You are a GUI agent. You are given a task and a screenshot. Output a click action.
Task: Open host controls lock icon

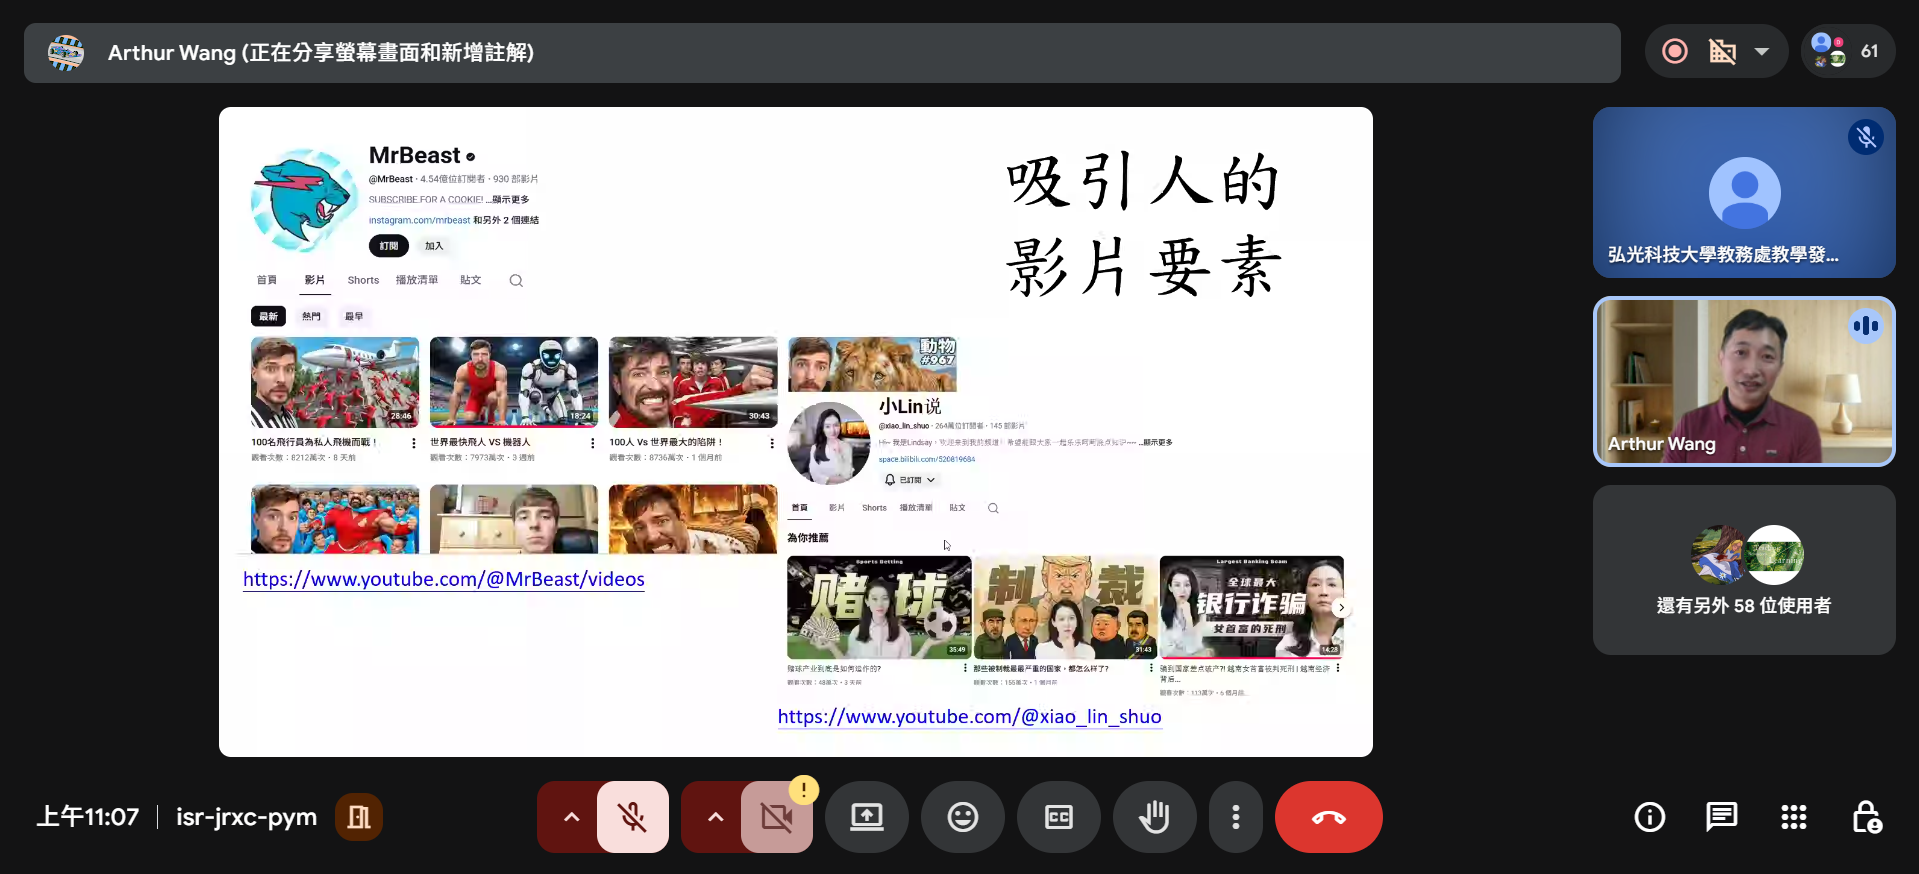coord(1866,817)
